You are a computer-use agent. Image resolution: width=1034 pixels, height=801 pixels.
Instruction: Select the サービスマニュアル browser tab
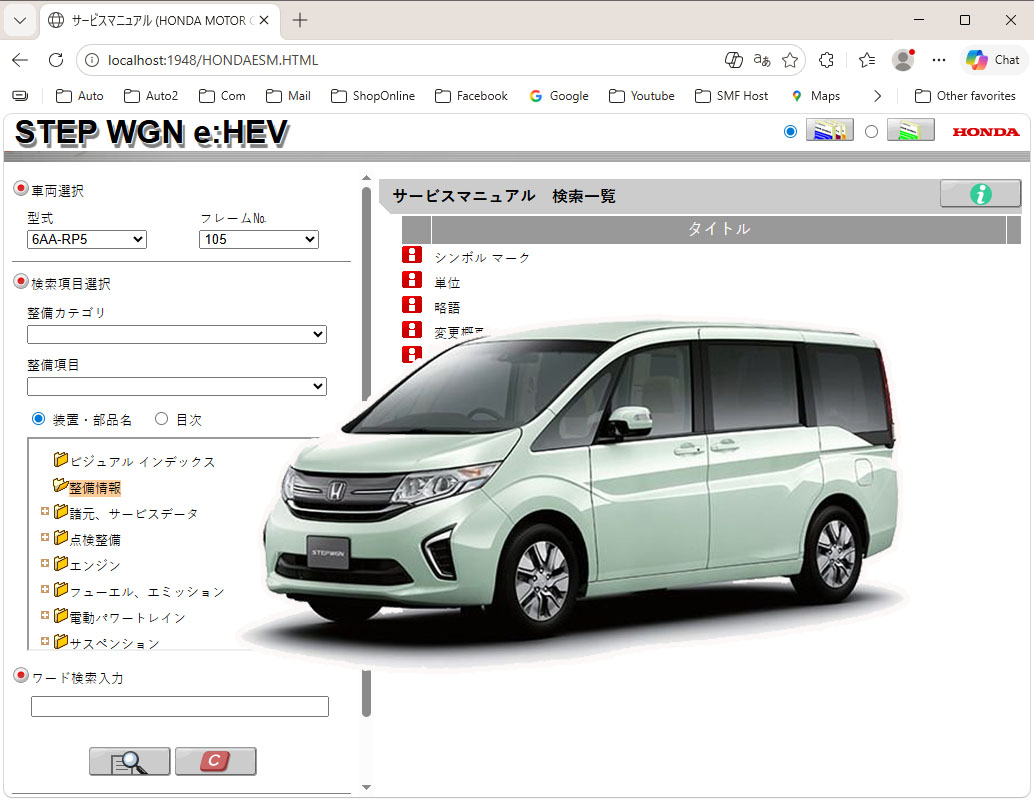pyautogui.click(x=158, y=20)
